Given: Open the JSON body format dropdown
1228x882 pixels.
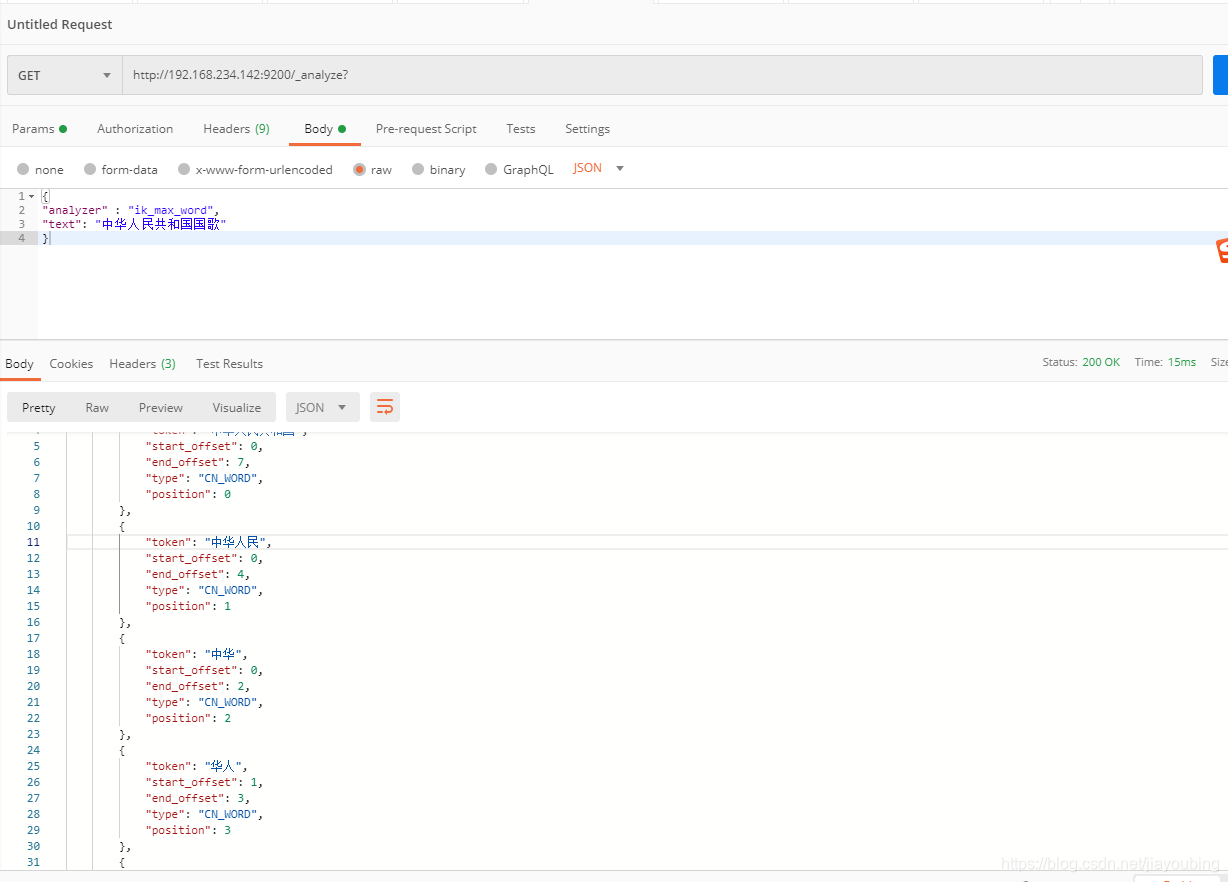Looking at the screenshot, I should point(597,168).
